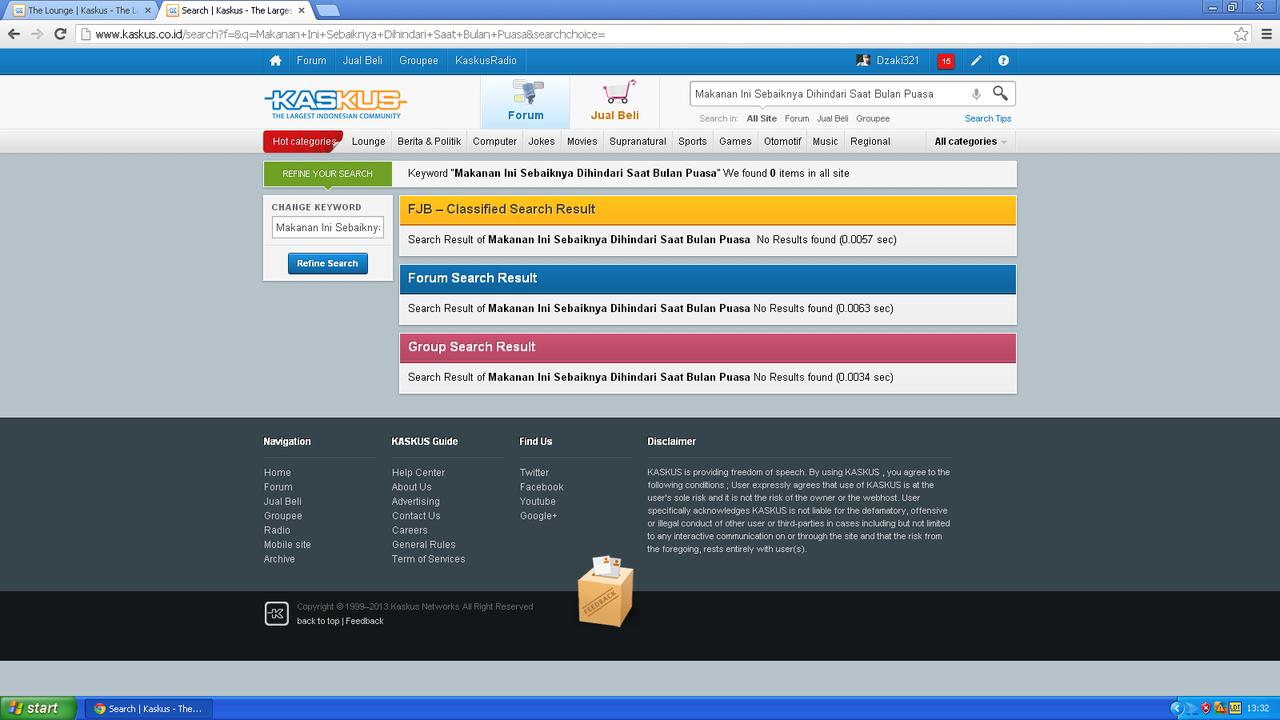The width and height of the screenshot is (1280, 720).
Task: Expand the All categories dropdown
Action: (971, 141)
